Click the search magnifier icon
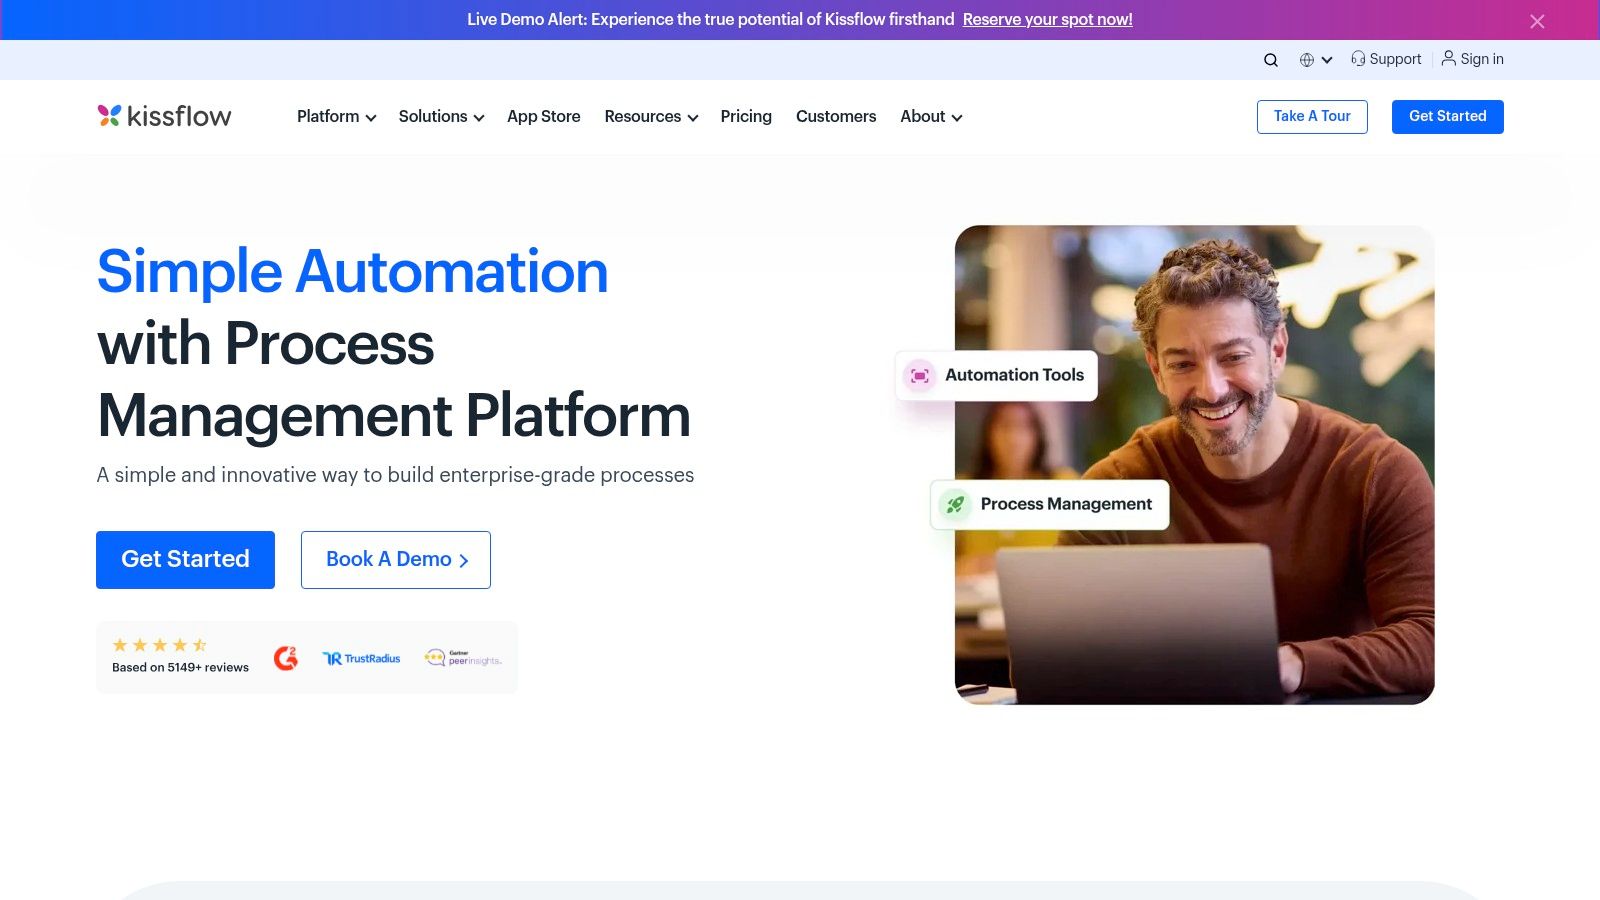Screen dimensions: 1600x900 (x=1270, y=60)
